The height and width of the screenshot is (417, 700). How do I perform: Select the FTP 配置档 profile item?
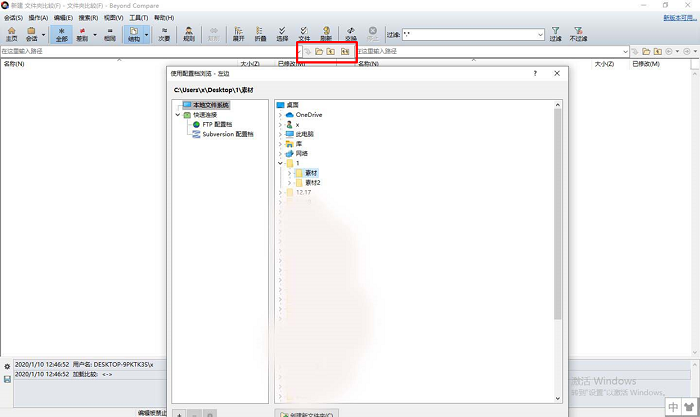[217, 125]
